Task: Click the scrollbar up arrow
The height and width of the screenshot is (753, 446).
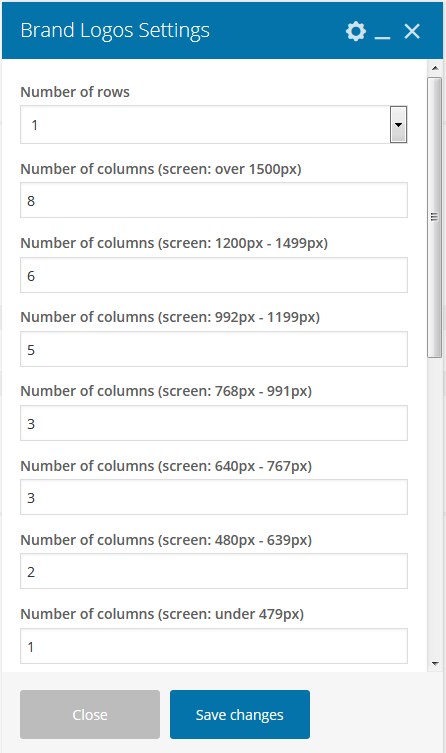Action: coord(435,68)
